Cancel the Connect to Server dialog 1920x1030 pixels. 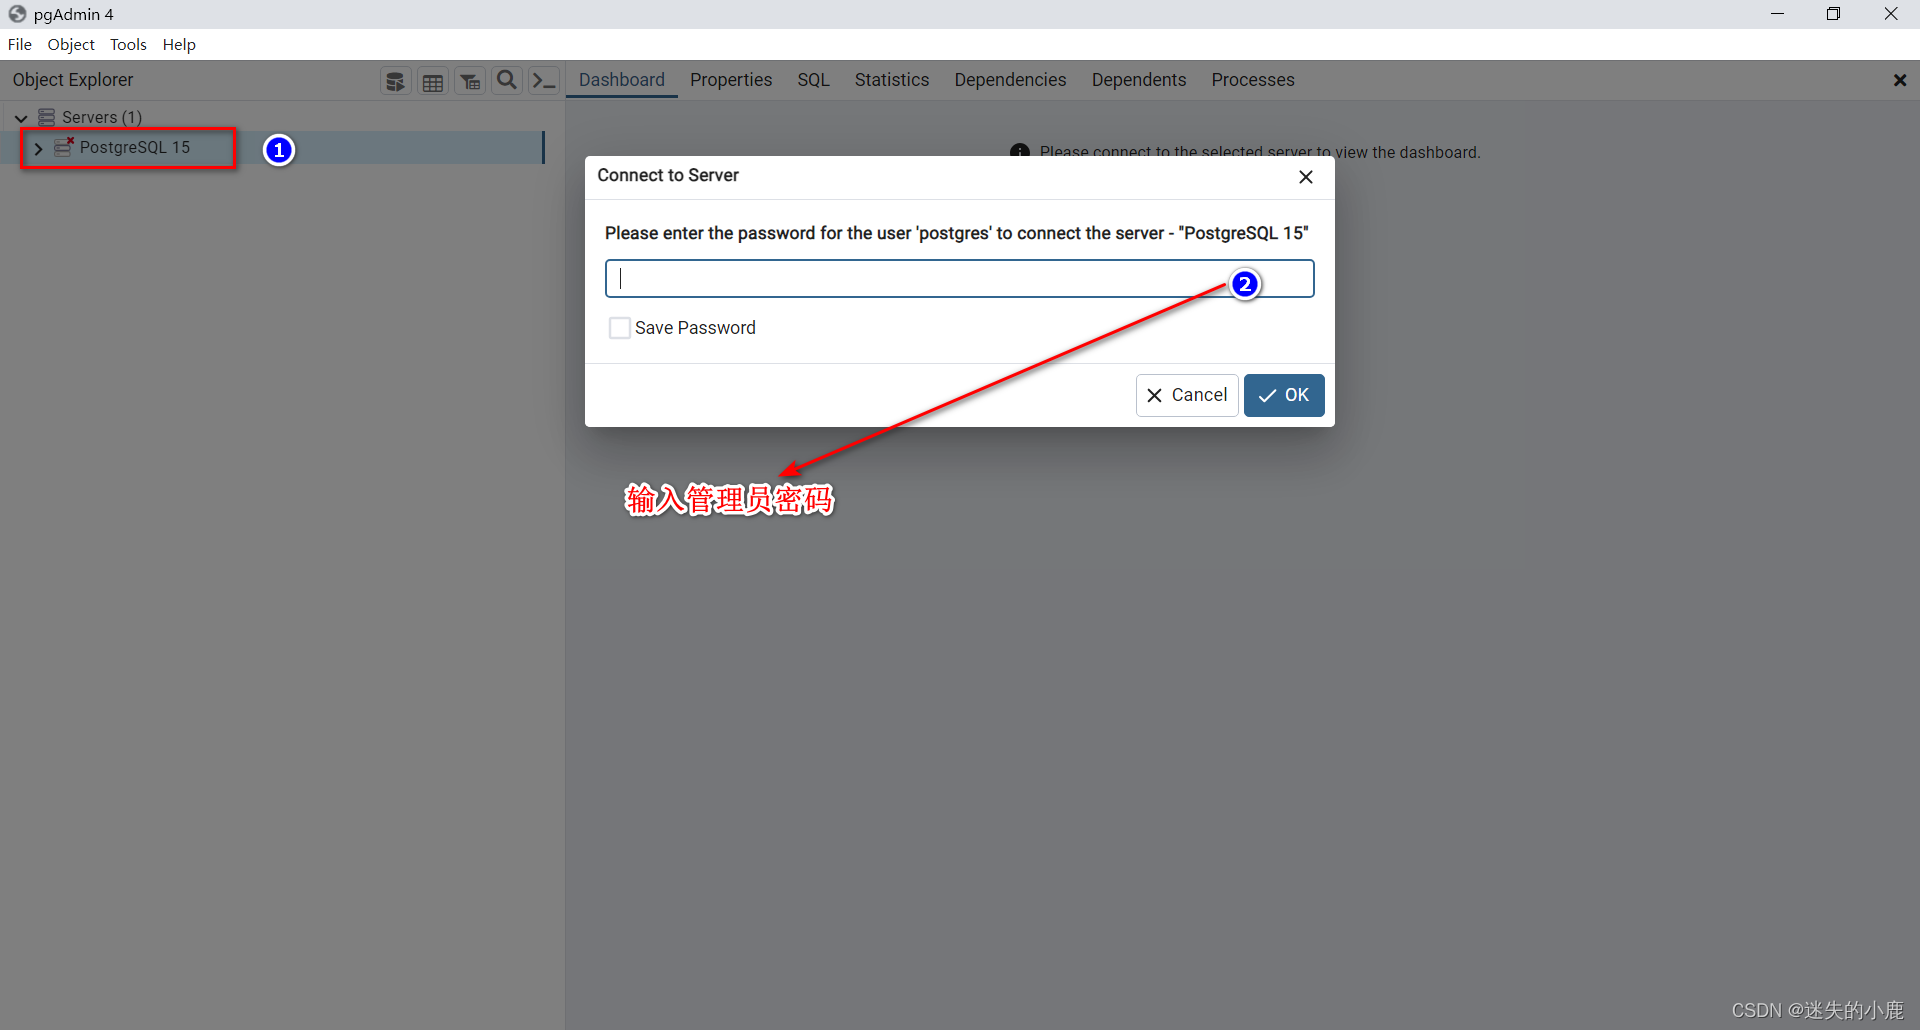1187,395
